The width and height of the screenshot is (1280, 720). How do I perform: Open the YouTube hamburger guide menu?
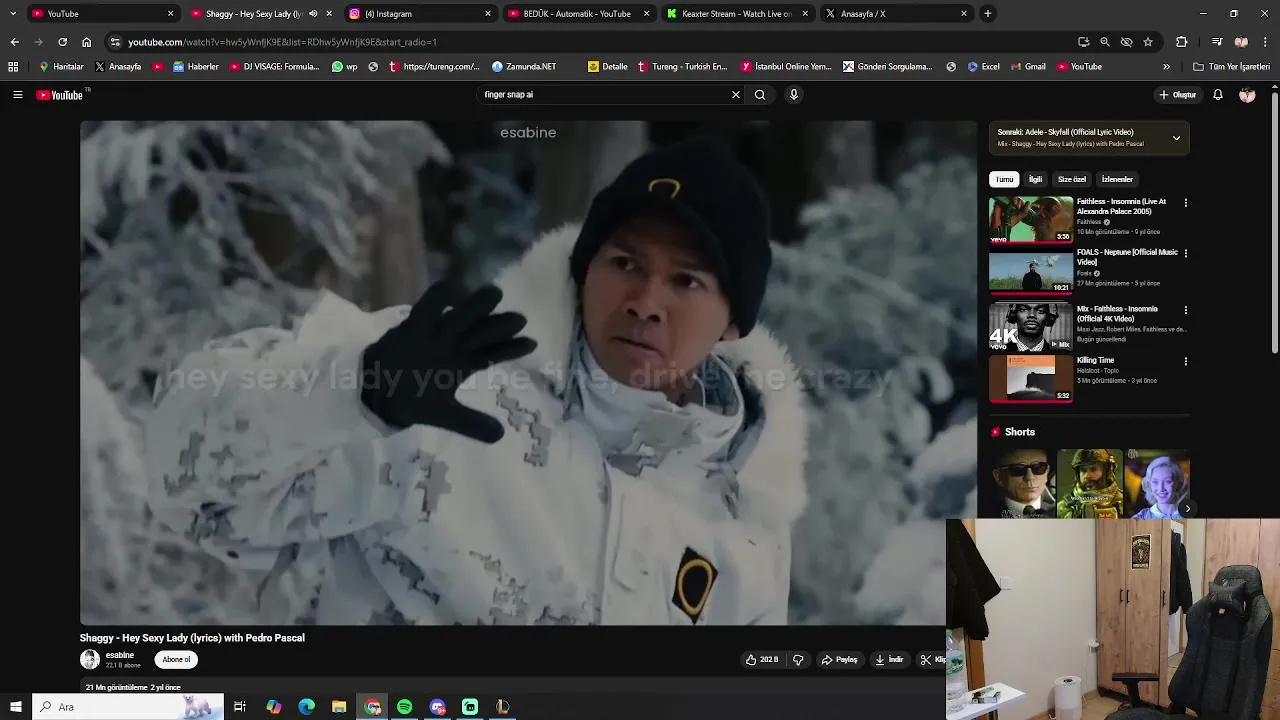tap(17, 95)
